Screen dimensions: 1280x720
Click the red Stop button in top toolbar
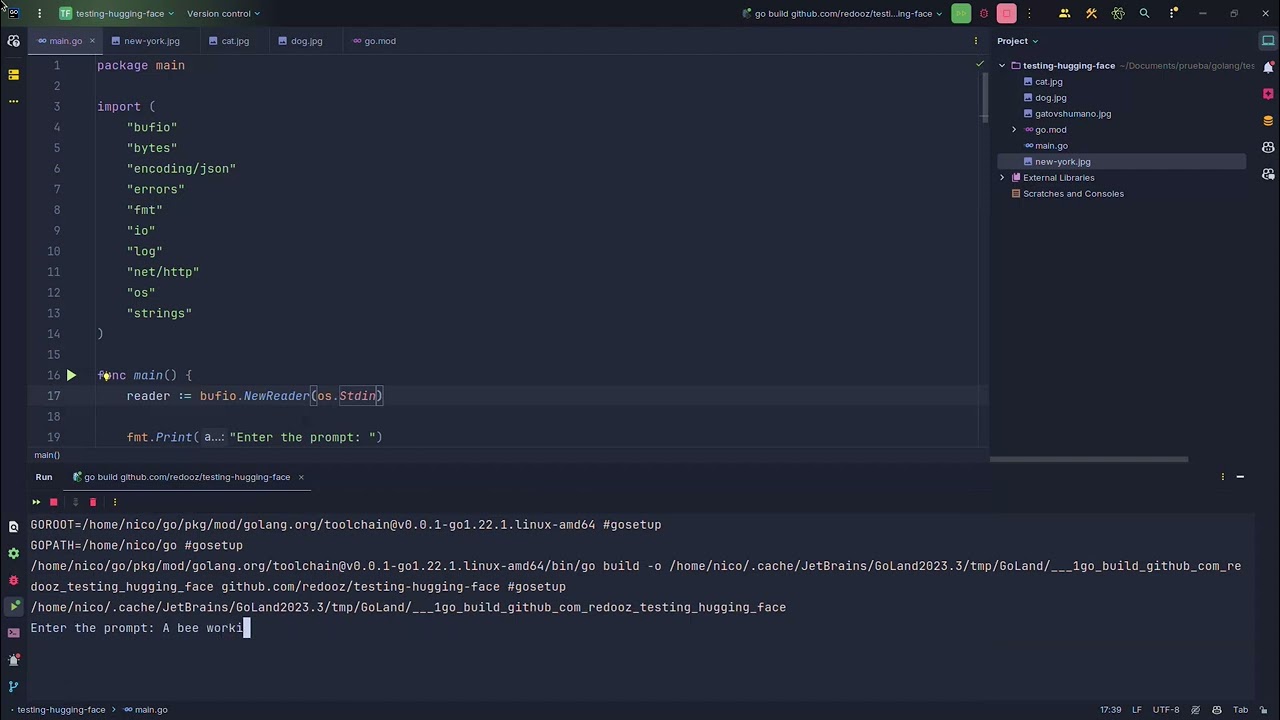pyautogui.click(x=1007, y=13)
